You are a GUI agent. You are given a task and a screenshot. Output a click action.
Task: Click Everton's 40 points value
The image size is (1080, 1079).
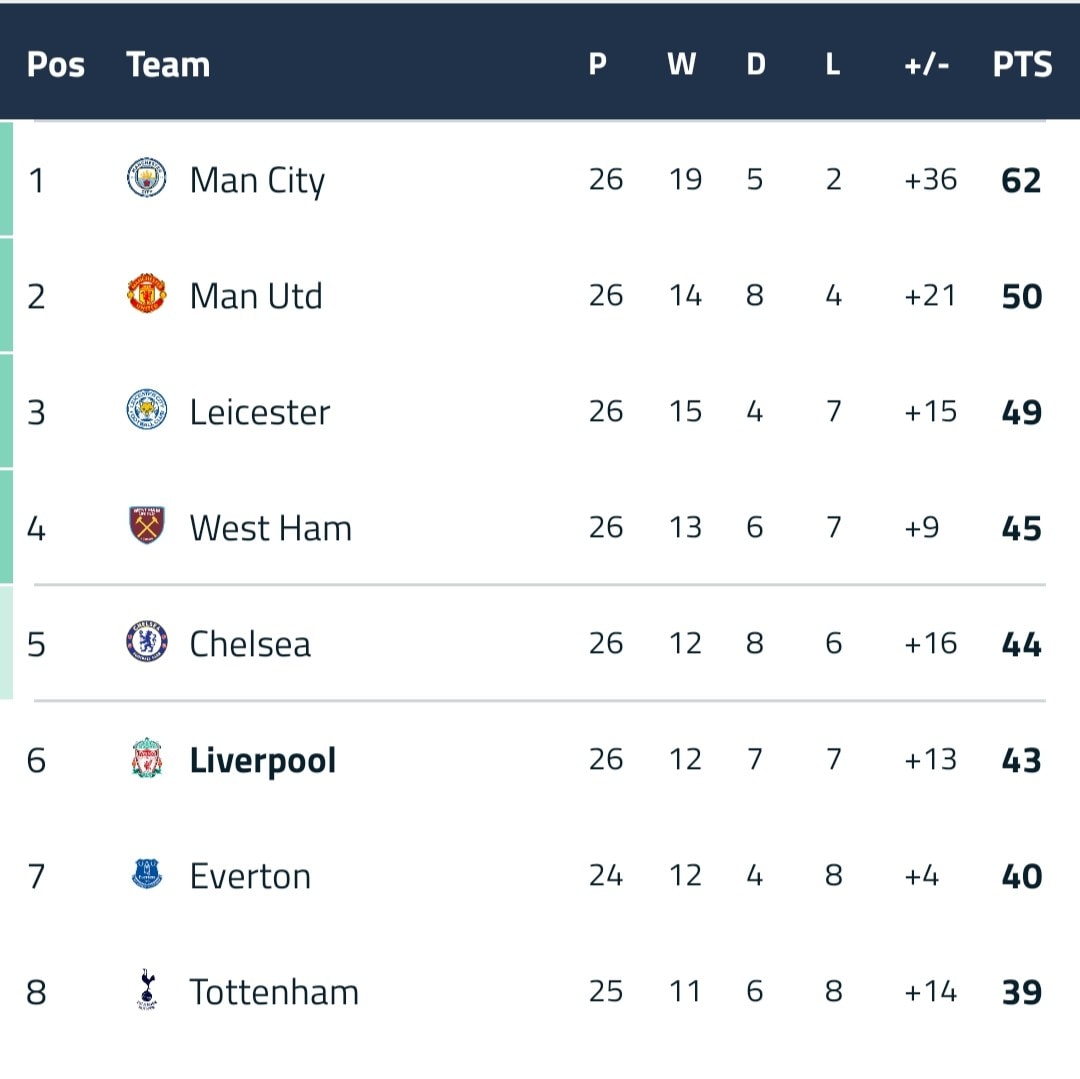[1021, 876]
